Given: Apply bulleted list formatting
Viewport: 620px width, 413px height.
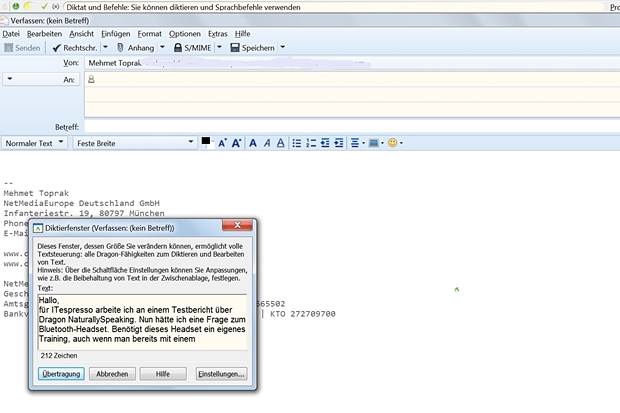Looking at the screenshot, I should (297, 143).
